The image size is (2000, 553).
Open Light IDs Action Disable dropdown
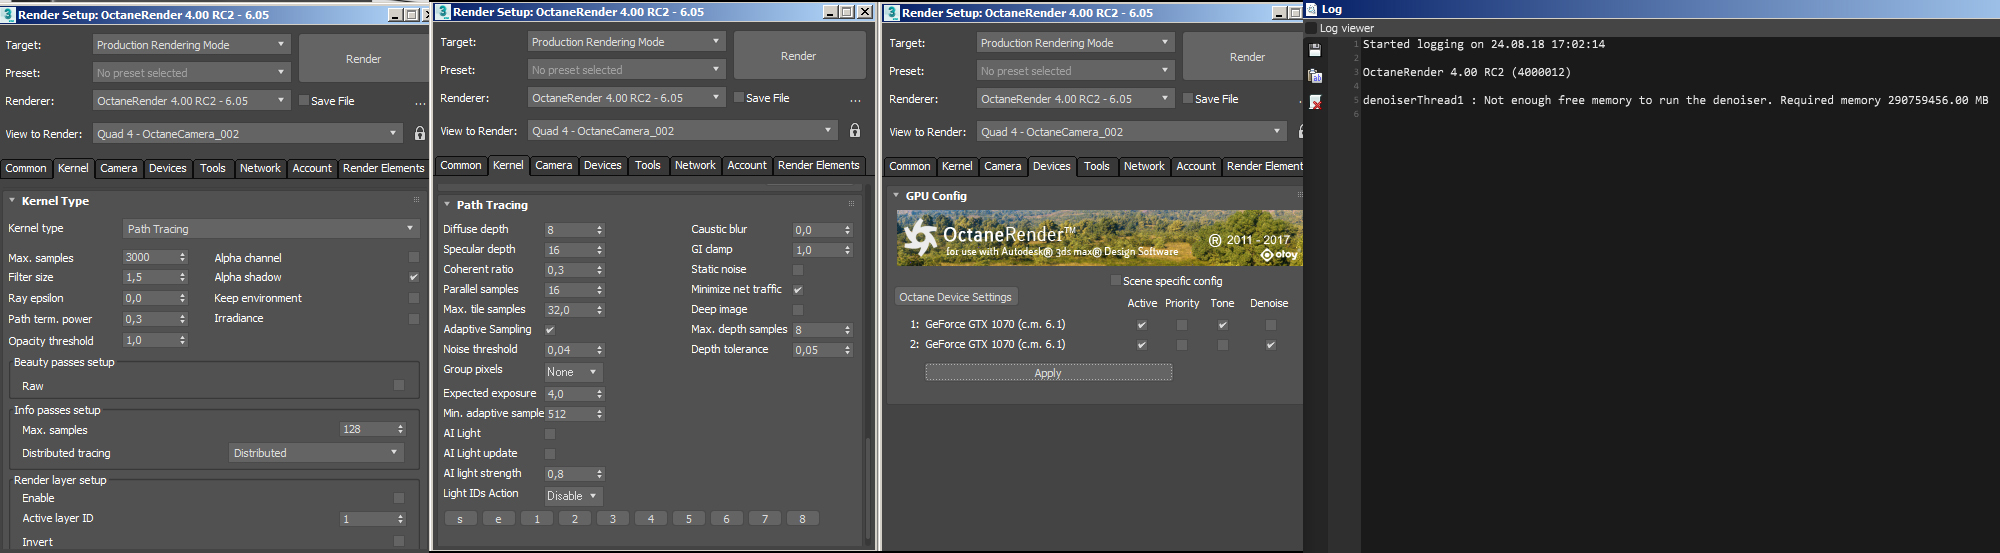pos(573,496)
